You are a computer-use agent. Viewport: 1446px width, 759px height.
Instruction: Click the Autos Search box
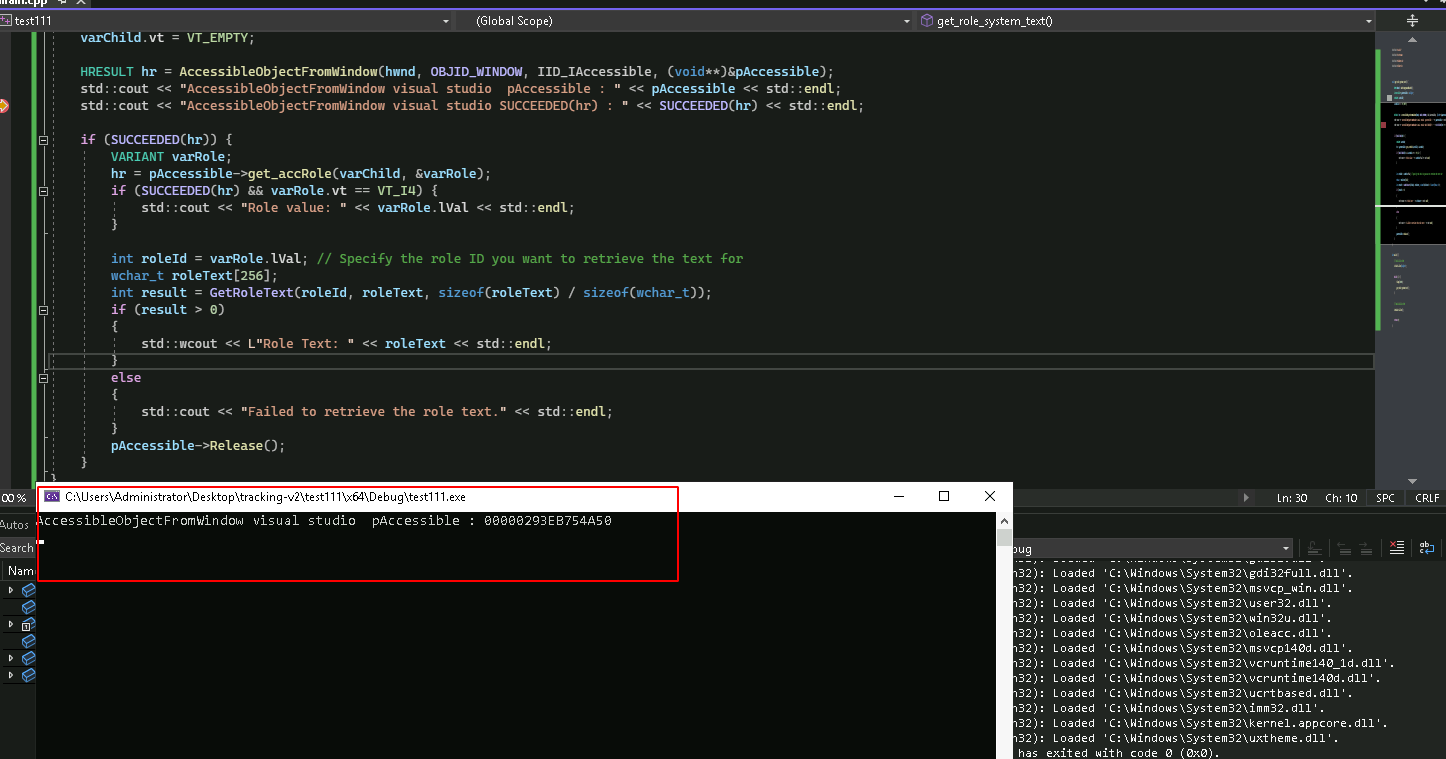(x=17, y=548)
